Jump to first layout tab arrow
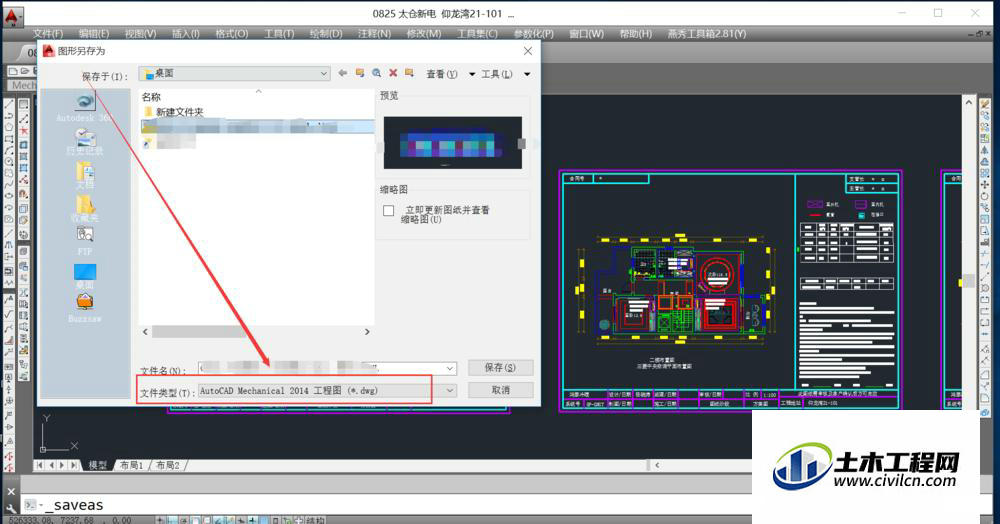This screenshot has width=1000, height=524. 40,465
